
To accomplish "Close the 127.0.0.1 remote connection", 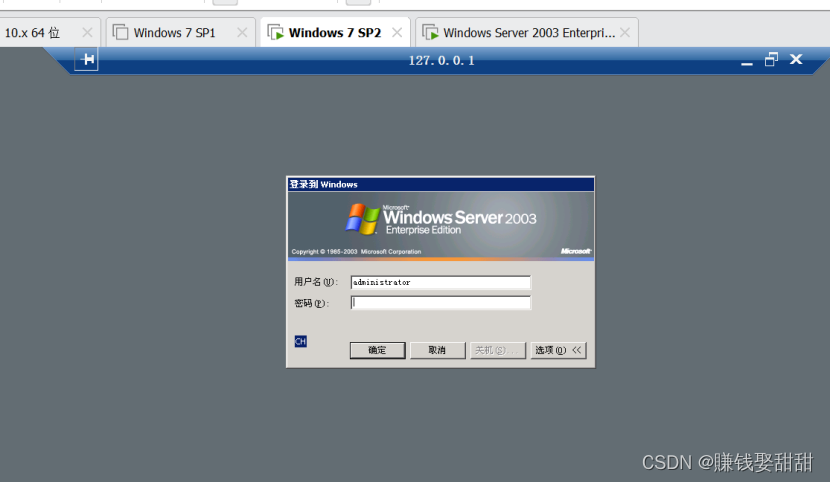I will [x=796, y=59].
